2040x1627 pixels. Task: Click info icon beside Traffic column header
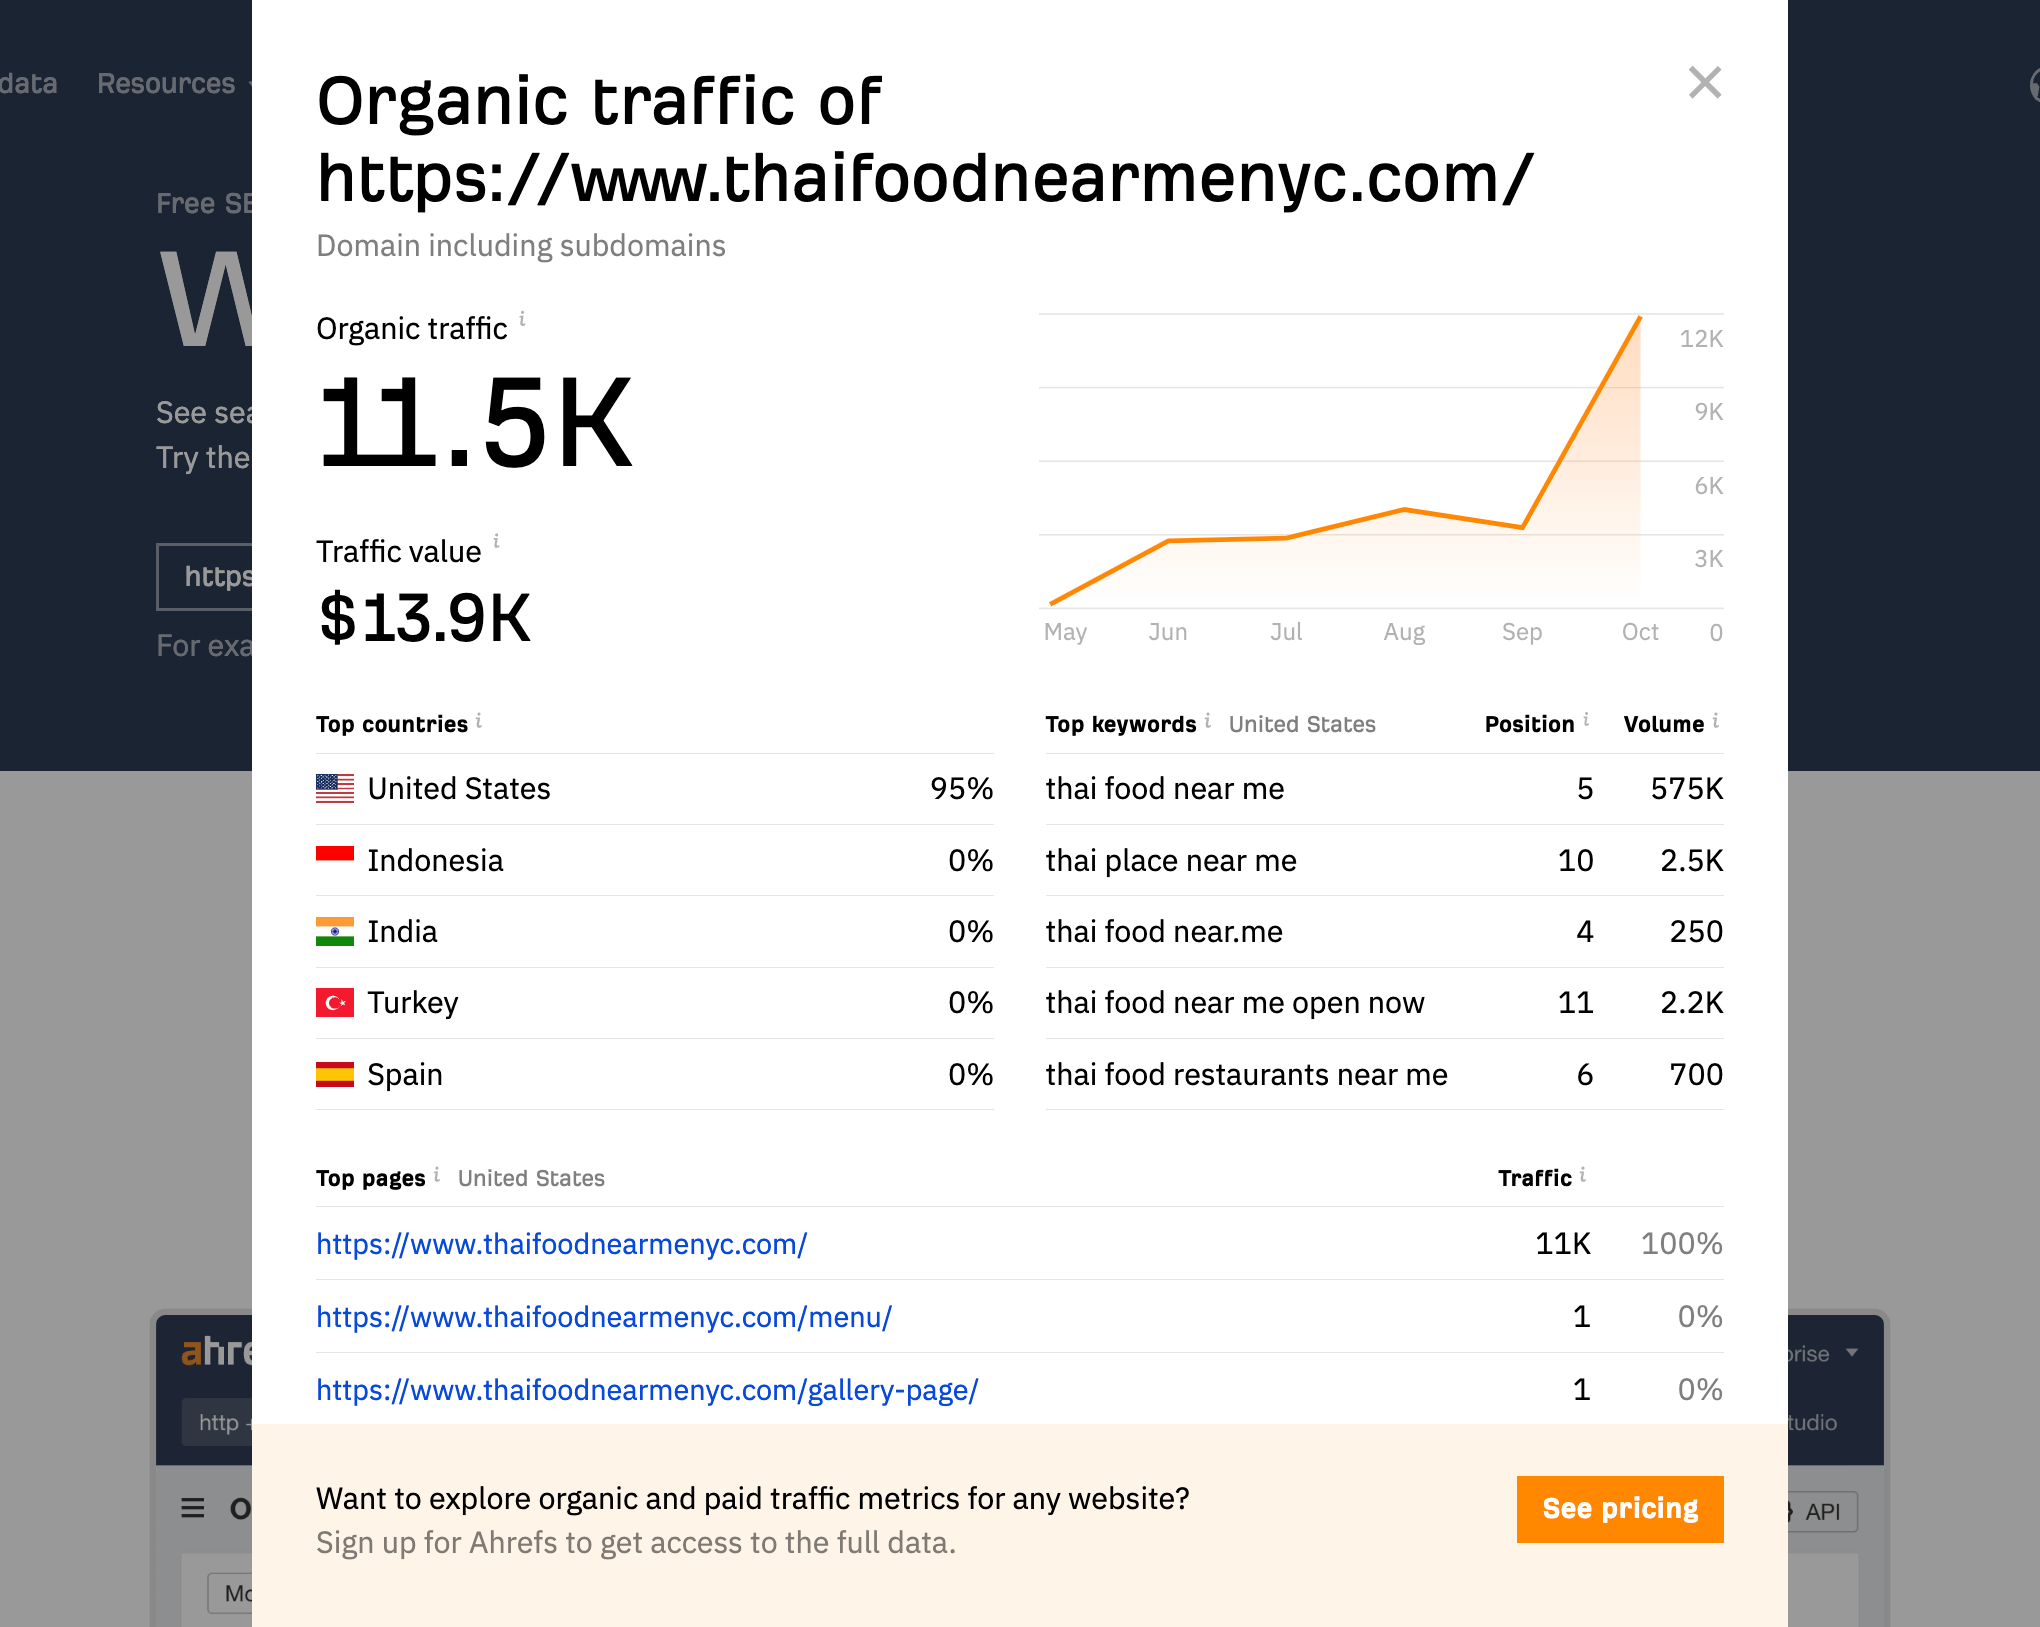(x=1583, y=1174)
